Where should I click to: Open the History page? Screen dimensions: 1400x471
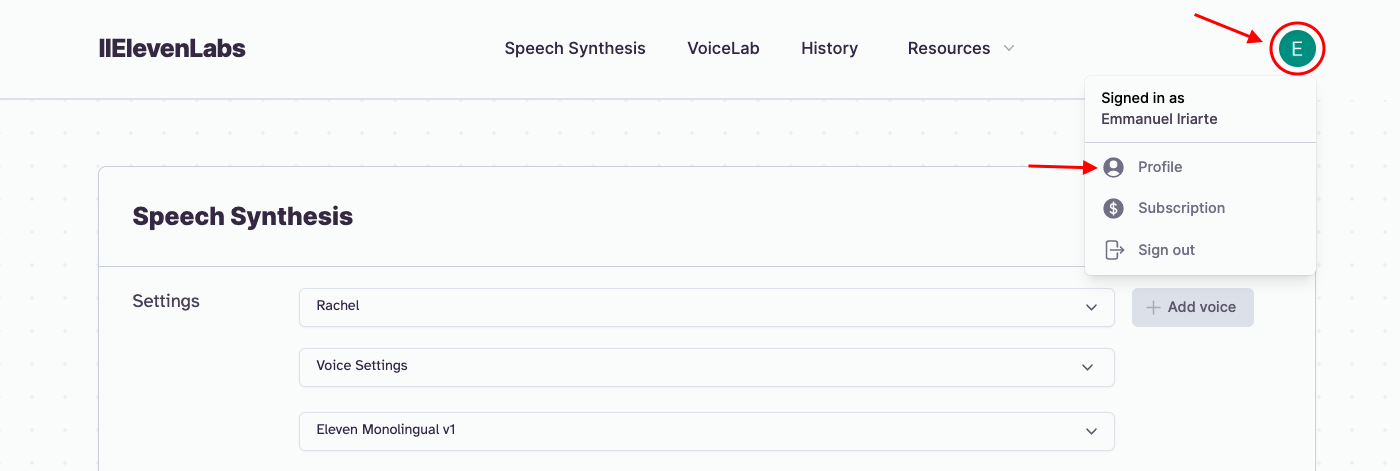[x=829, y=48]
